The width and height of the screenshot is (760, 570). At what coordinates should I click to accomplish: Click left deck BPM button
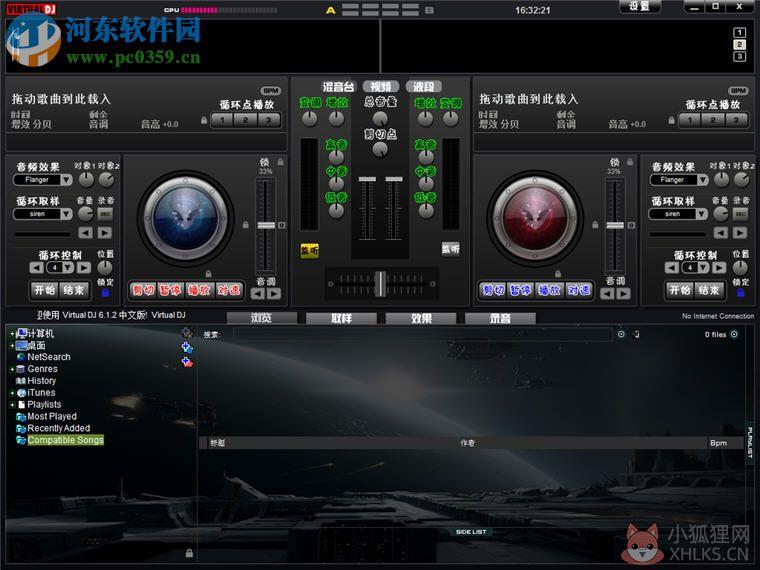(x=270, y=91)
